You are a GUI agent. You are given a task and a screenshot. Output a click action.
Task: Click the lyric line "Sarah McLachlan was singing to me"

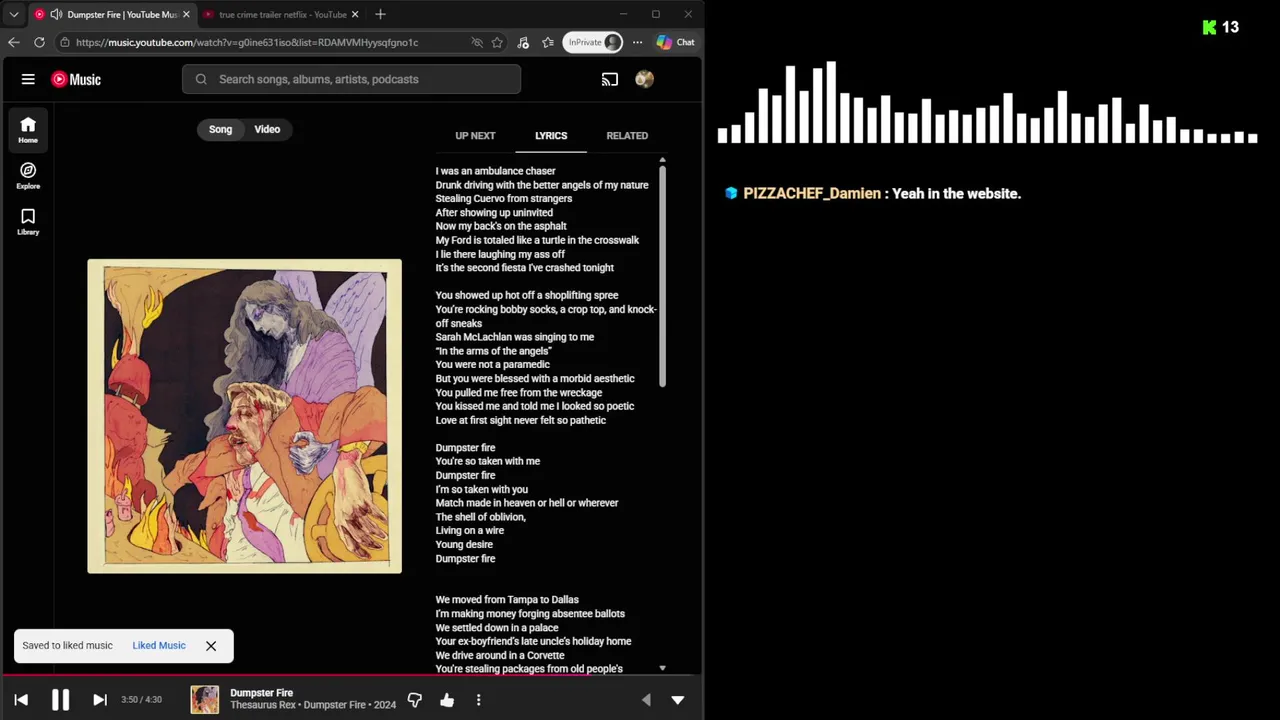515,337
